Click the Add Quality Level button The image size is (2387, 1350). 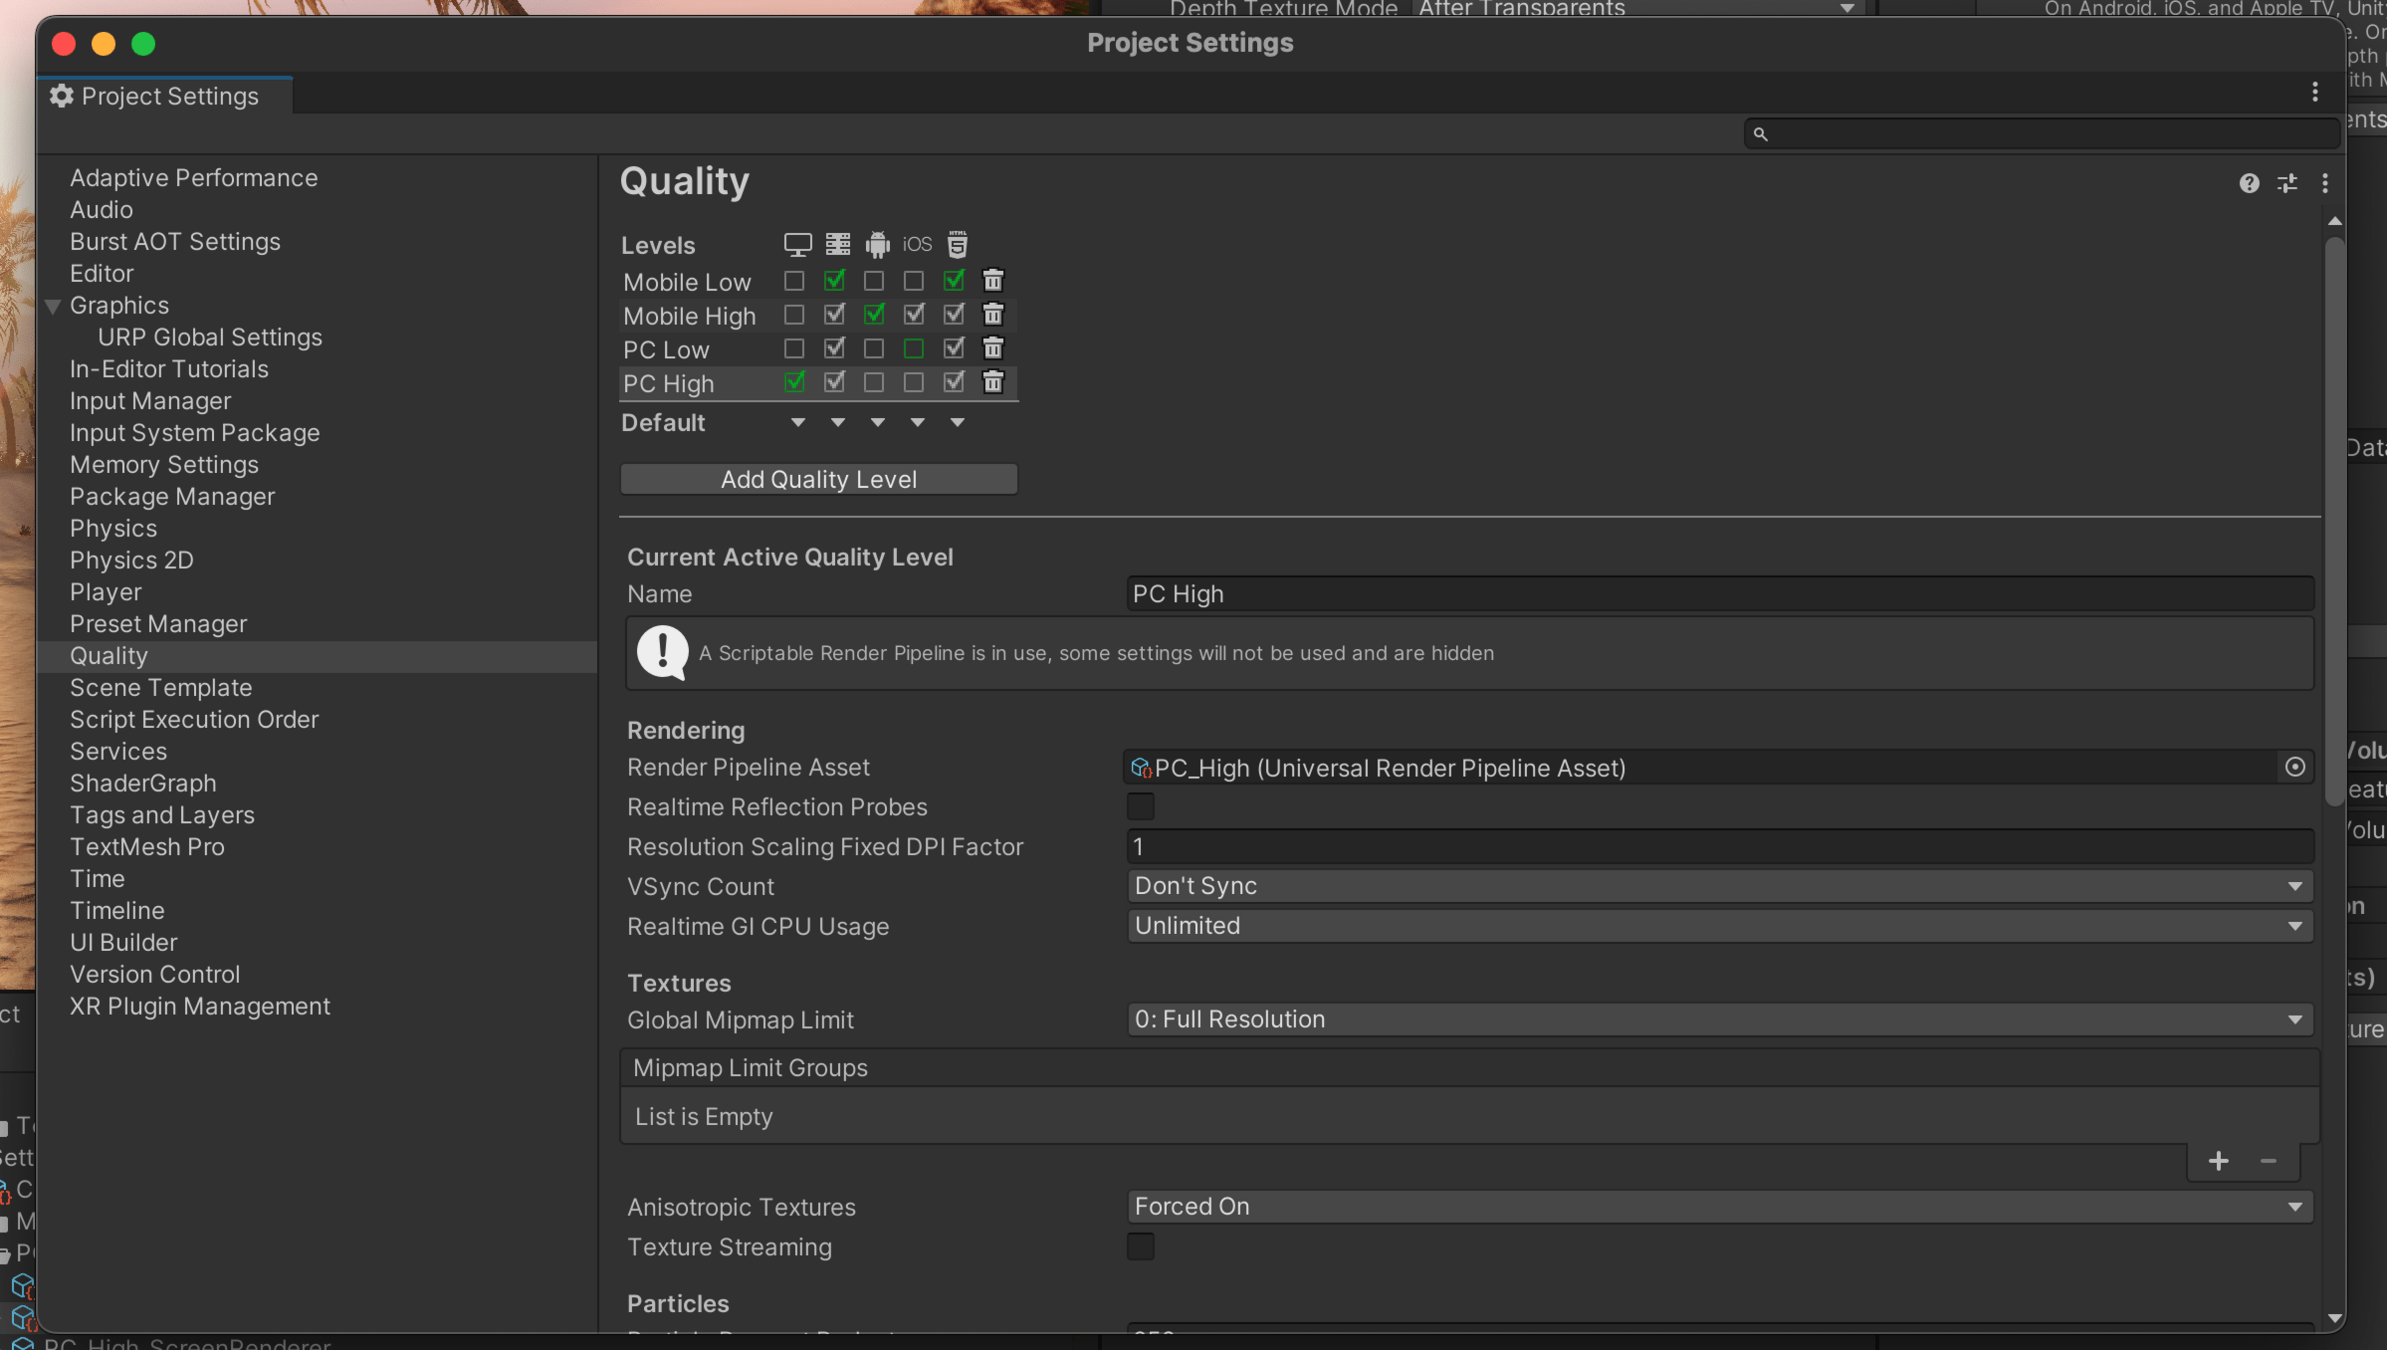click(x=818, y=479)
